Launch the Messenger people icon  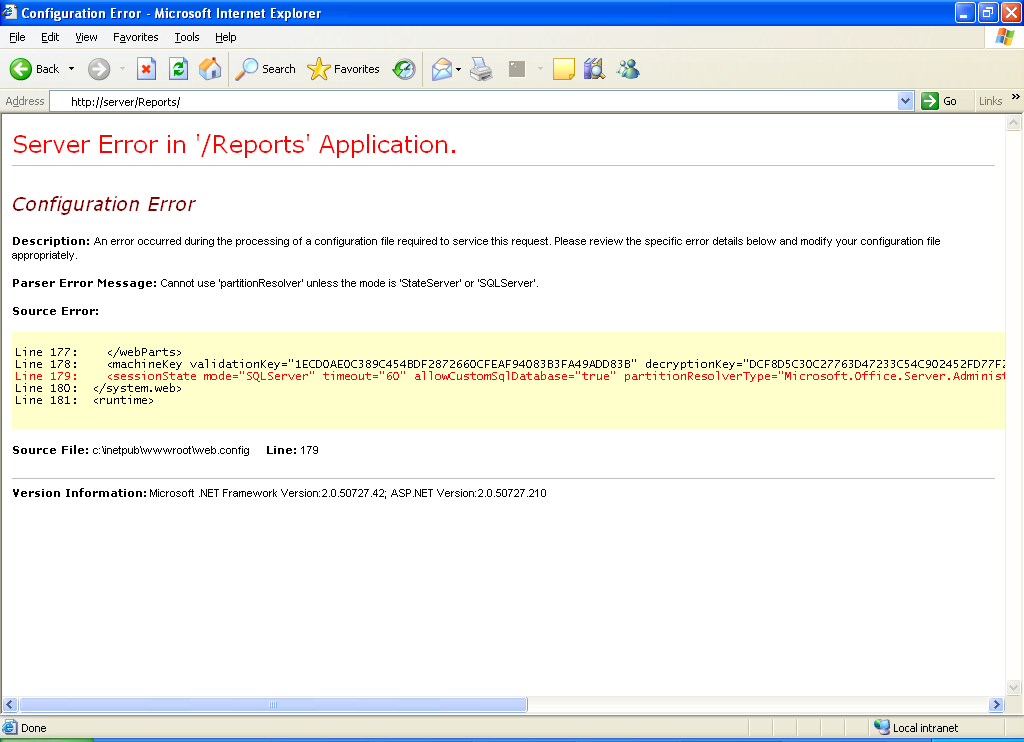(628, 69)
